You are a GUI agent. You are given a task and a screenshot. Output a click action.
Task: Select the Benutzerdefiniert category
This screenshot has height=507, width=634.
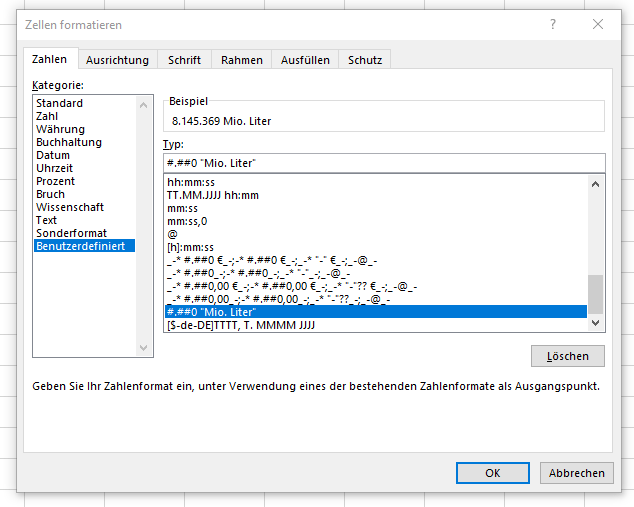pyautogui.click(x=85, y=245)
